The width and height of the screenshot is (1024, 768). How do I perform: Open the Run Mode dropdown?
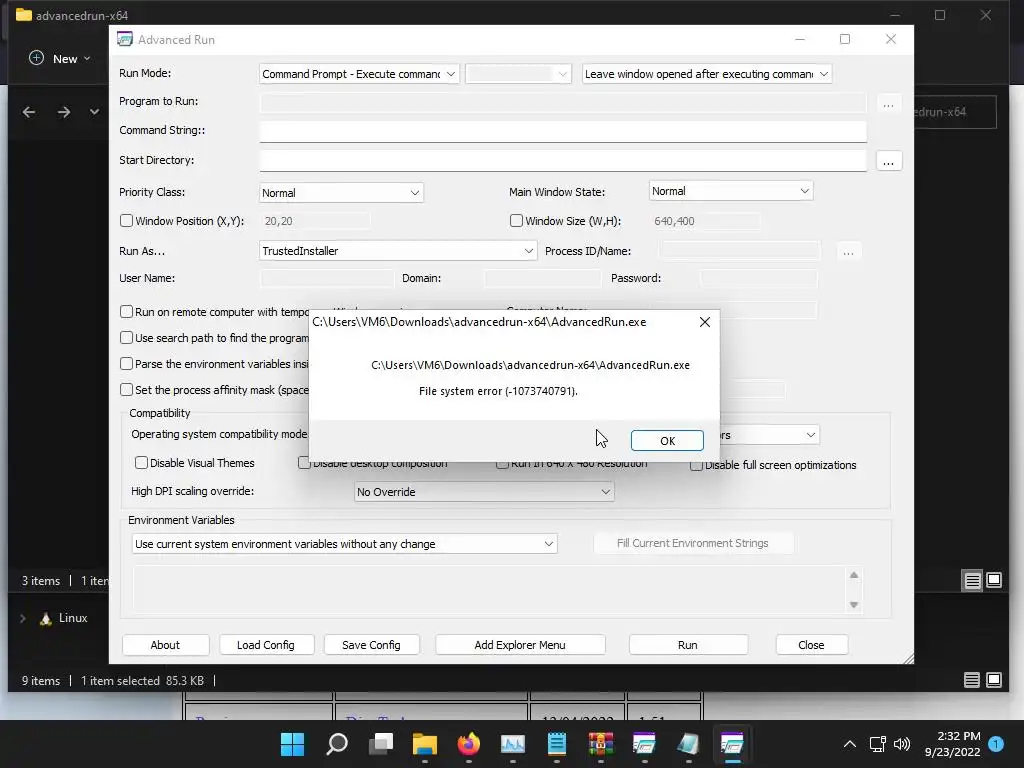pos(359,74)
